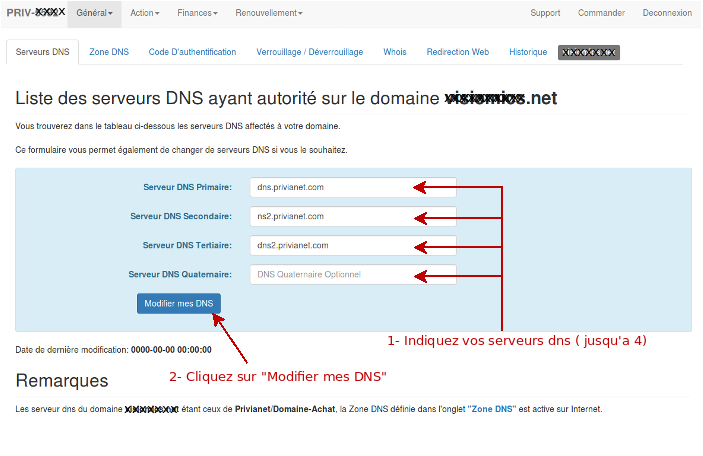This screenshot has height=456, width=703.
Task: Select the Serveurs DNS tab
Action: click(43, 52)
